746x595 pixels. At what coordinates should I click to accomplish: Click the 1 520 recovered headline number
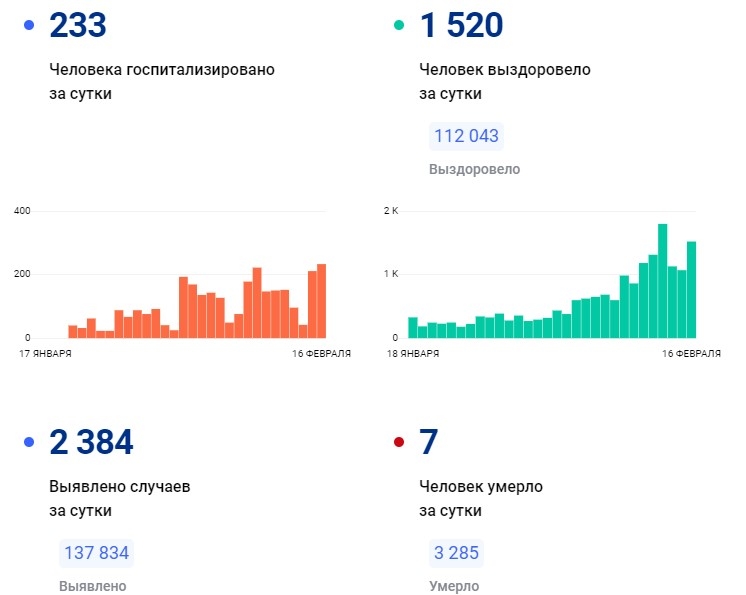click(x=461, y=26)
